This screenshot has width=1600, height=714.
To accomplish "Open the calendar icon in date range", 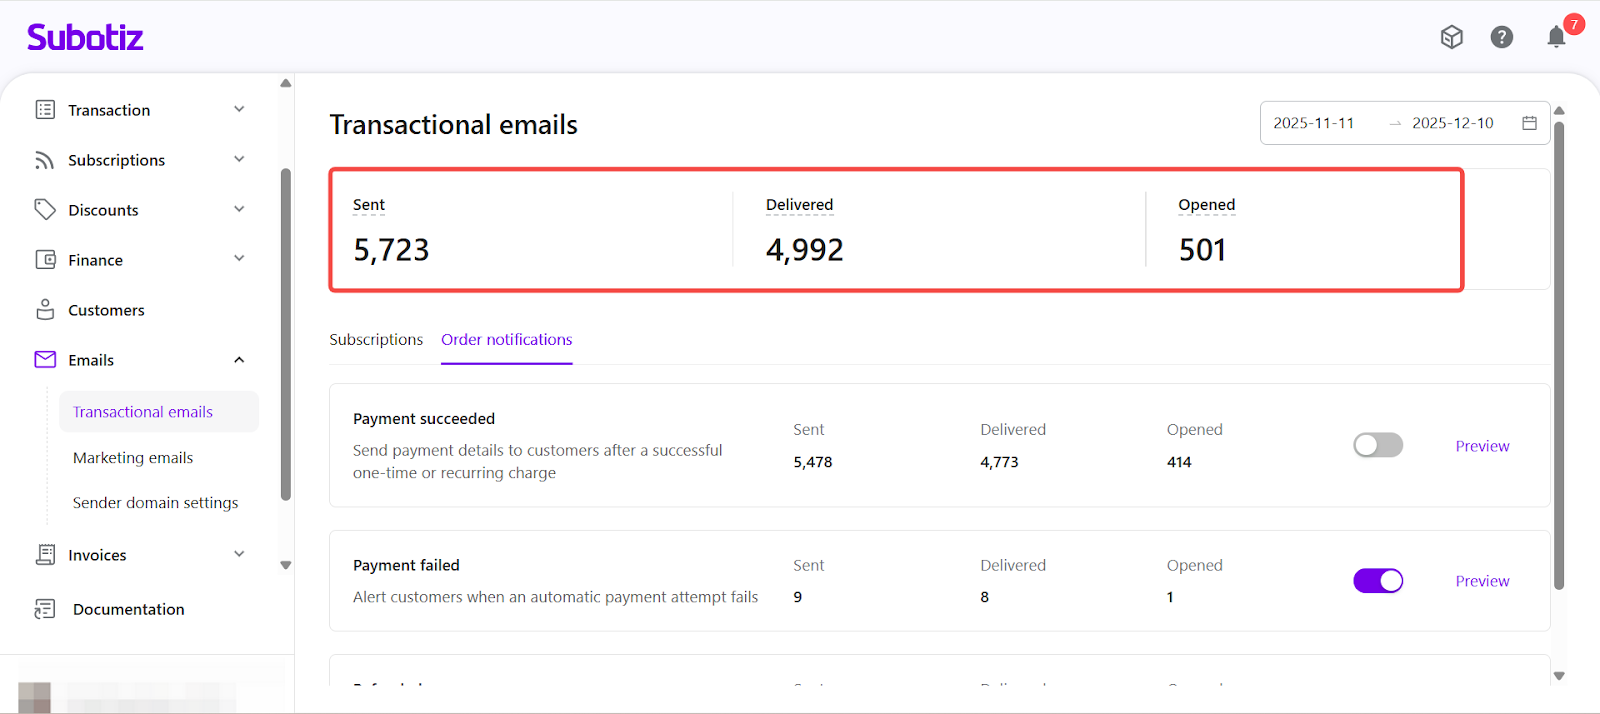I will 1529,123.
